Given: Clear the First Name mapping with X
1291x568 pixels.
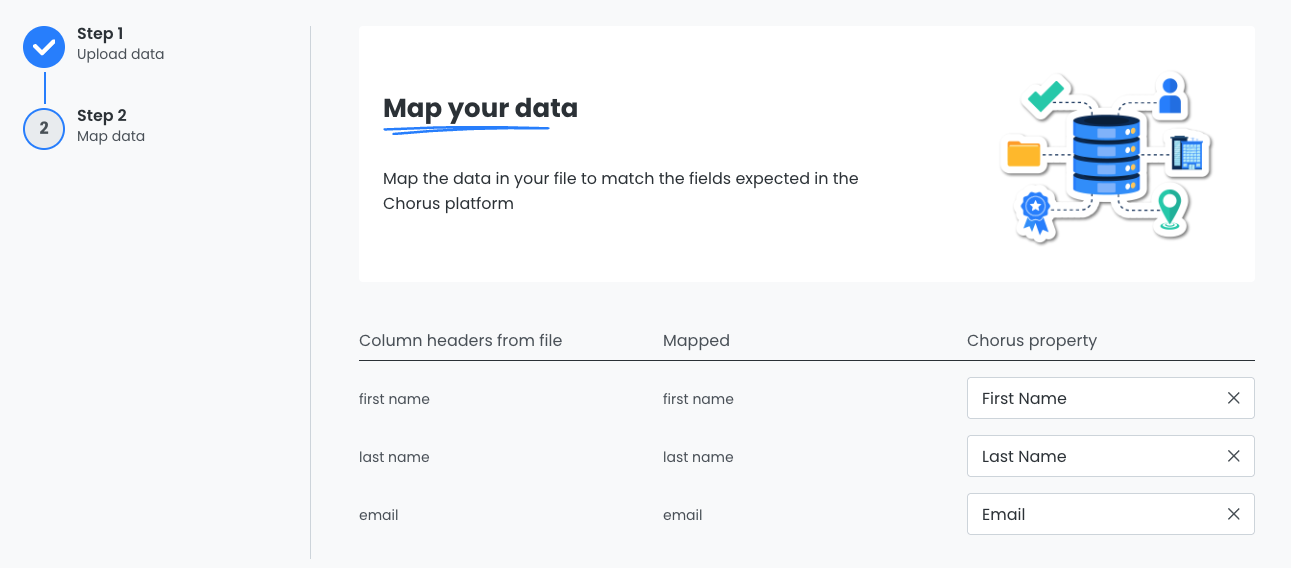Looking at the screenshot, I should click(x=1233, y=398).
